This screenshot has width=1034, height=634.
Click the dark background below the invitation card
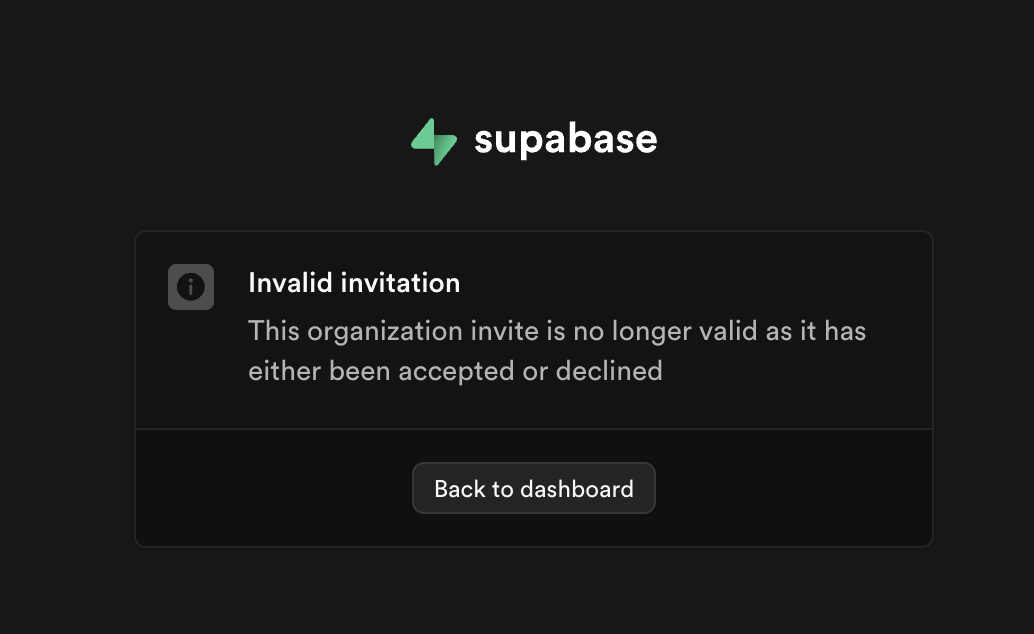pyautogui.click(x=534, y=592)
